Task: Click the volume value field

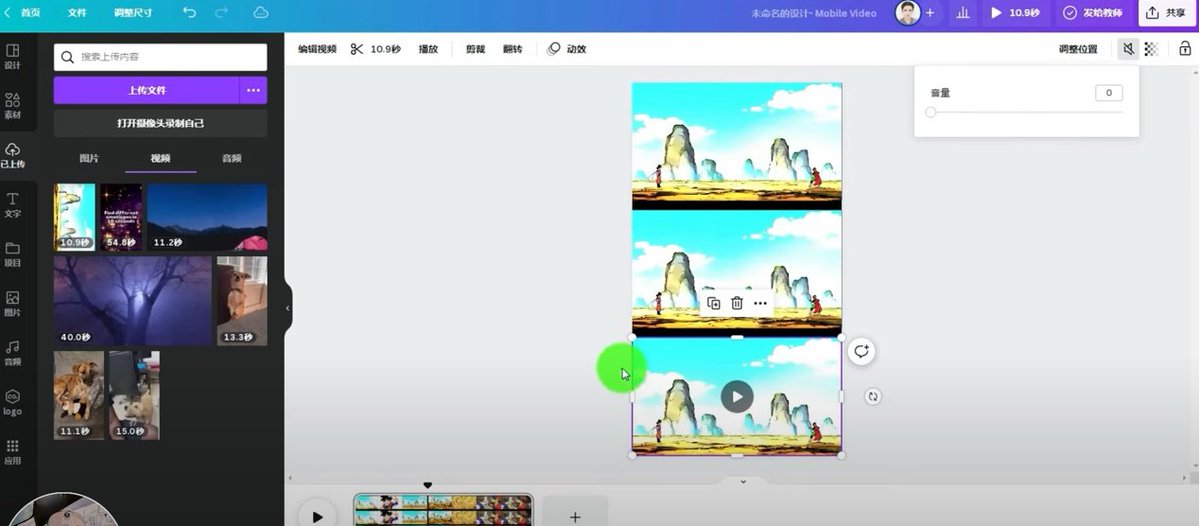Action: [x=1109, y=93]
